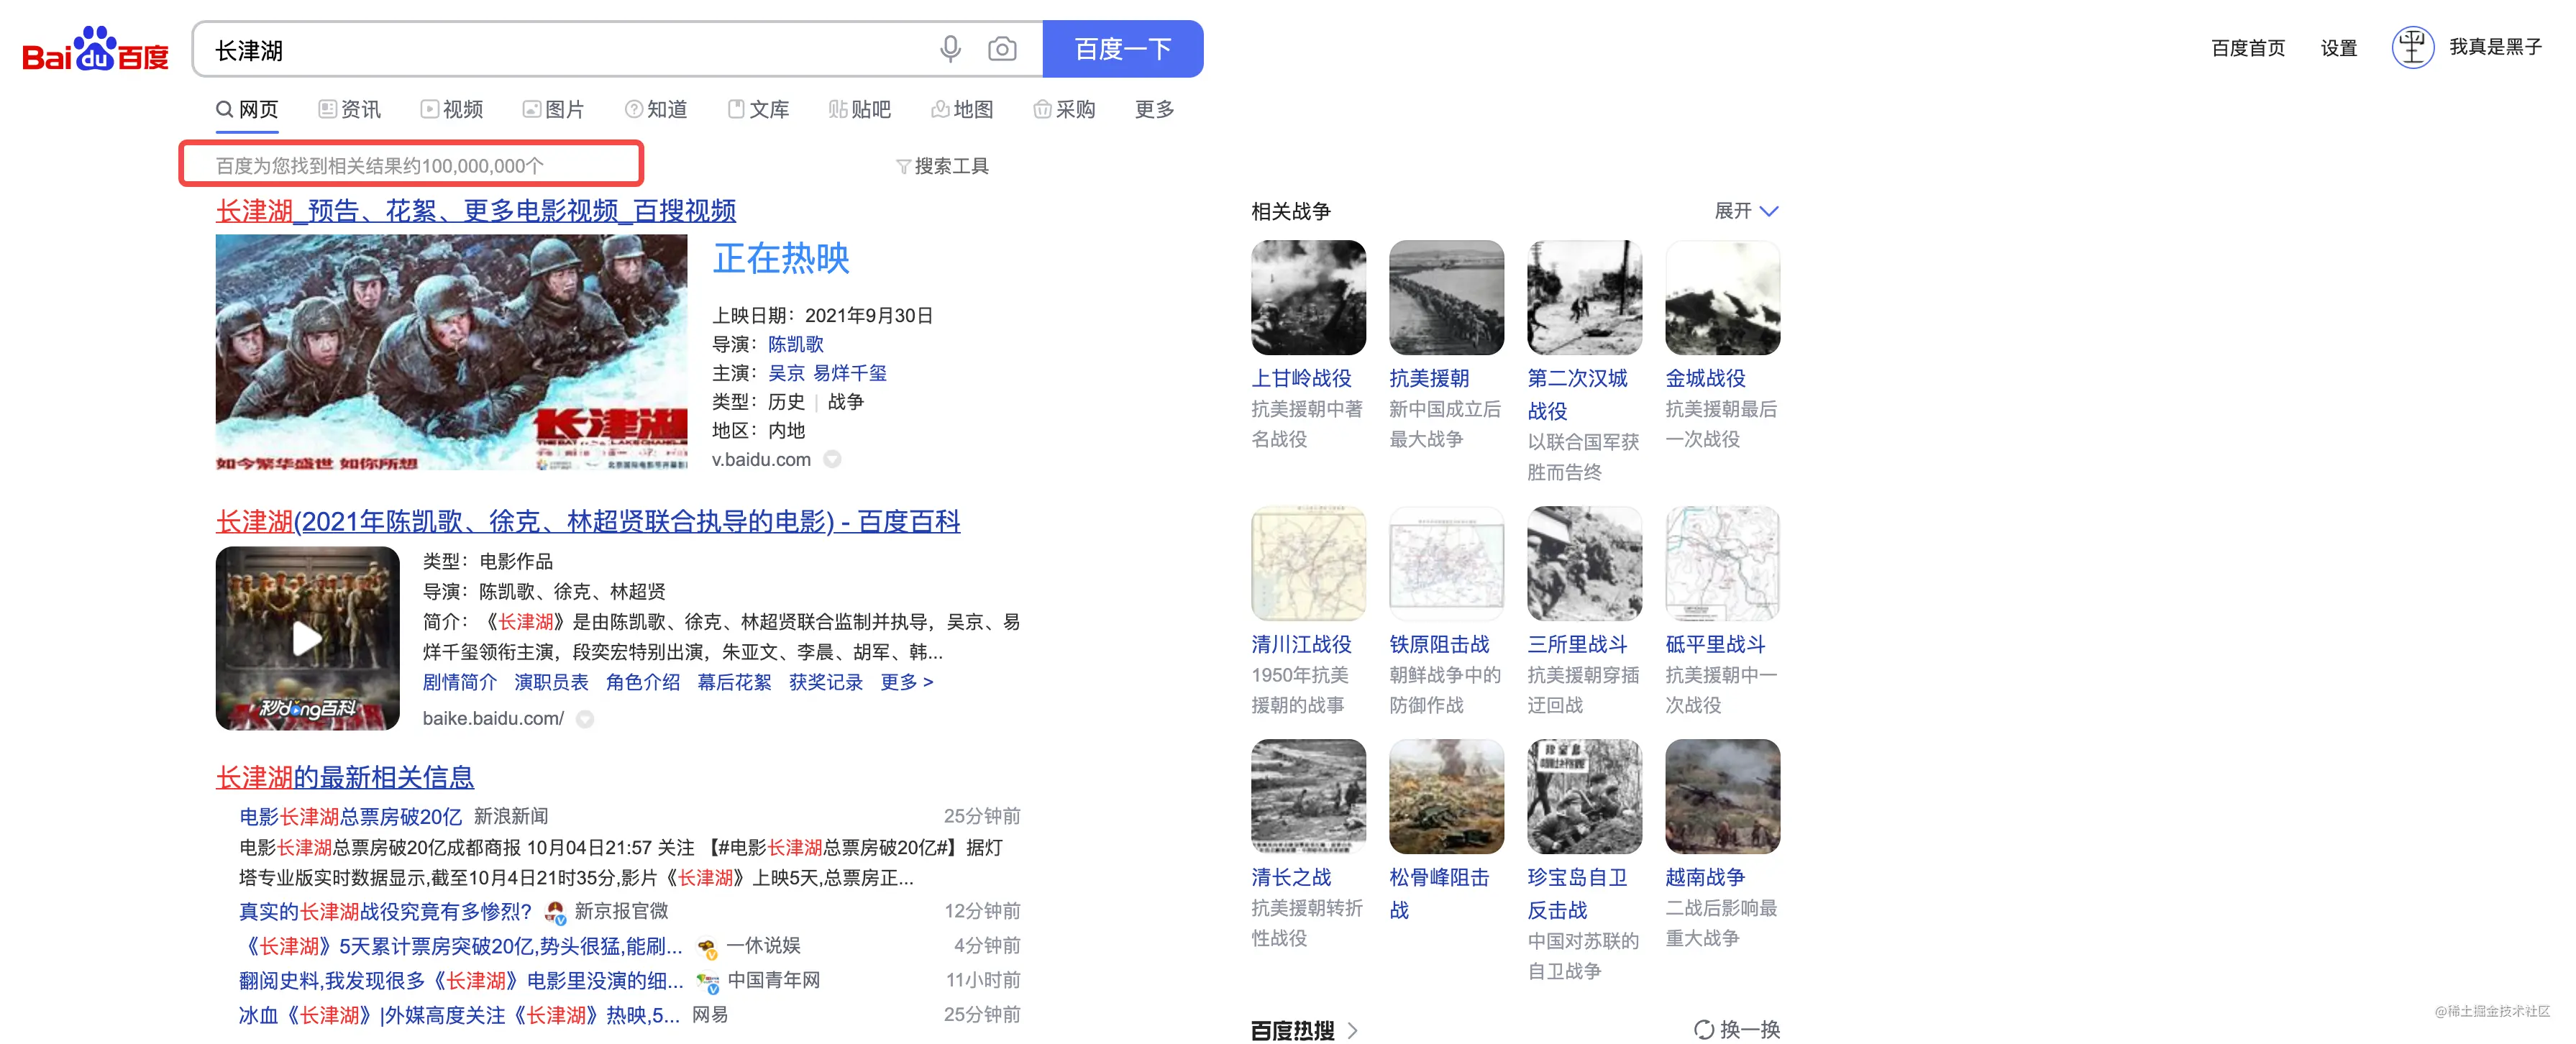
Task: Switch to the 贴吧 tab
Action: (x=860, y=109)
